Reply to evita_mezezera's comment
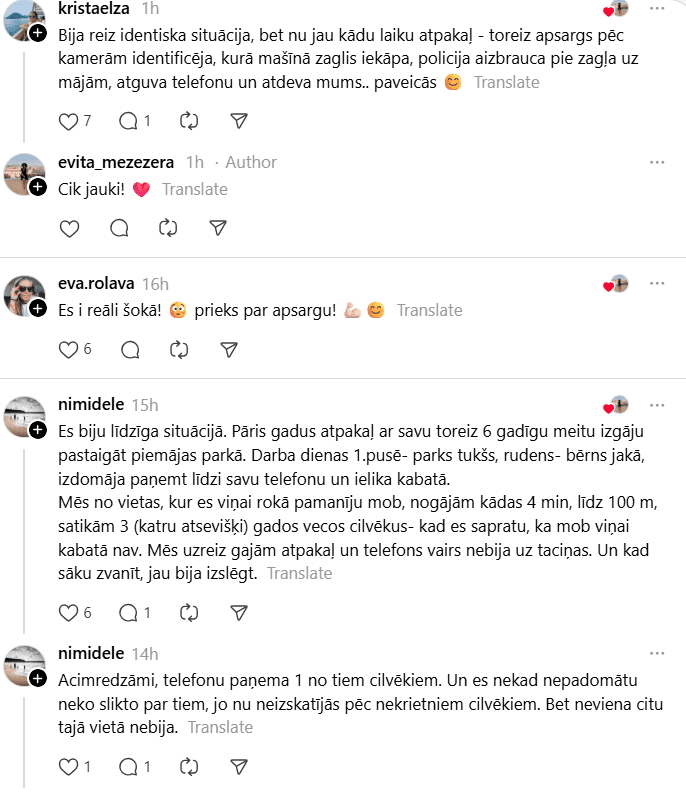 tap(119, 228)
